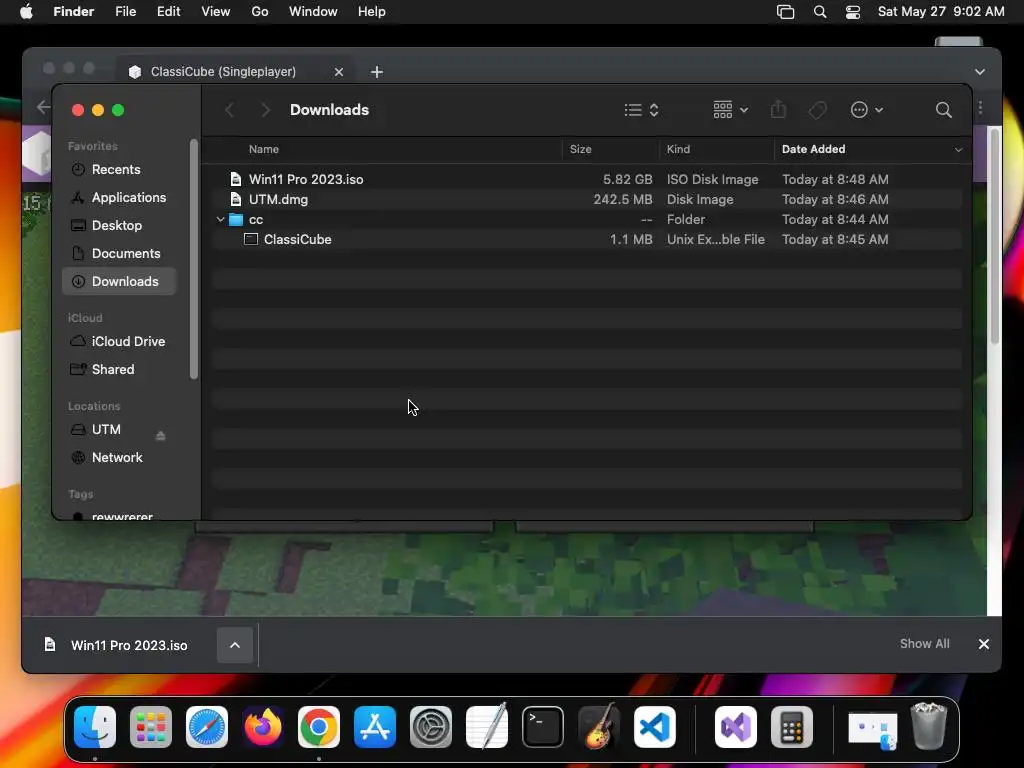This screenshot has height=768, width=1024.
Task: Open Google Chrome from the Dock
Action: tap(319, 727)
